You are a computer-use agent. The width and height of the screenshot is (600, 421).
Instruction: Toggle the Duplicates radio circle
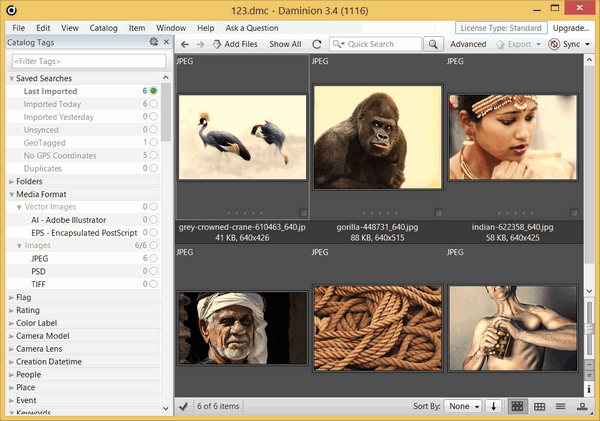point(153,168)
